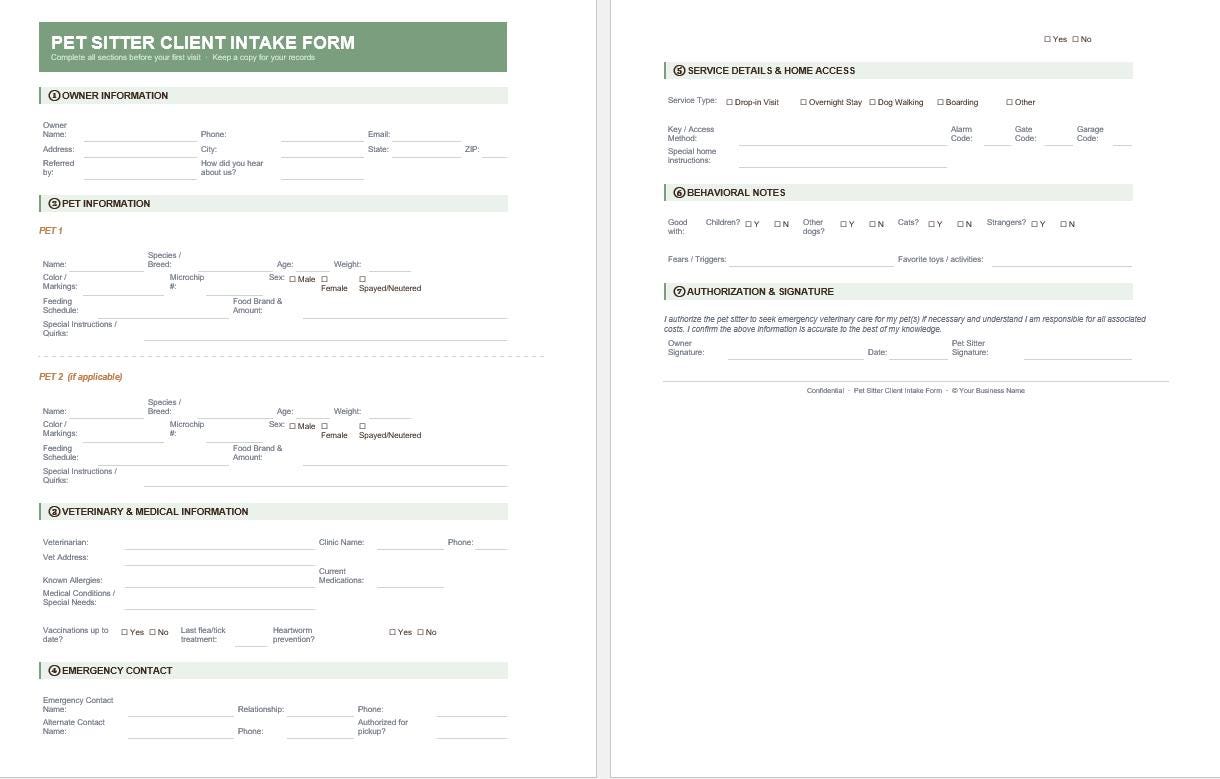
Task: Tick the Female checkbox under Pet 1
Action: [x=324, y=279]
